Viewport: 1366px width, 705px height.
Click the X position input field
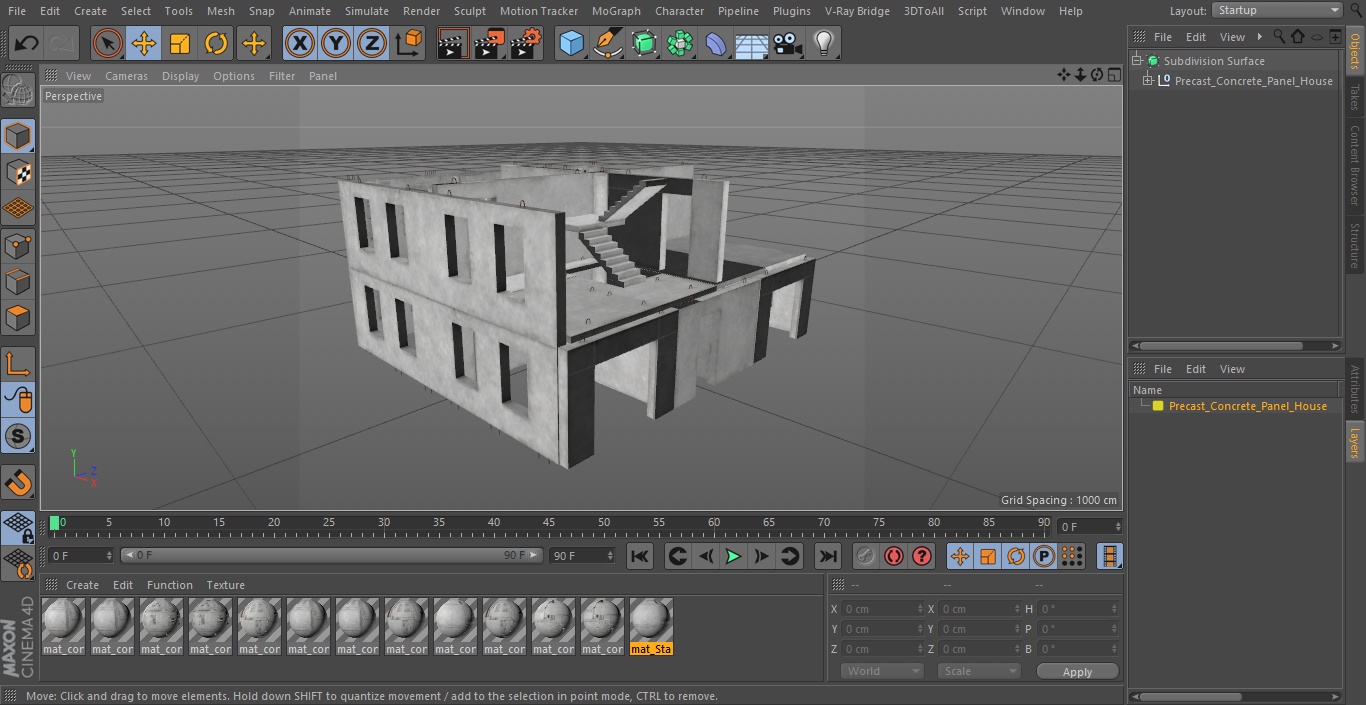click(x=883, y=609)
